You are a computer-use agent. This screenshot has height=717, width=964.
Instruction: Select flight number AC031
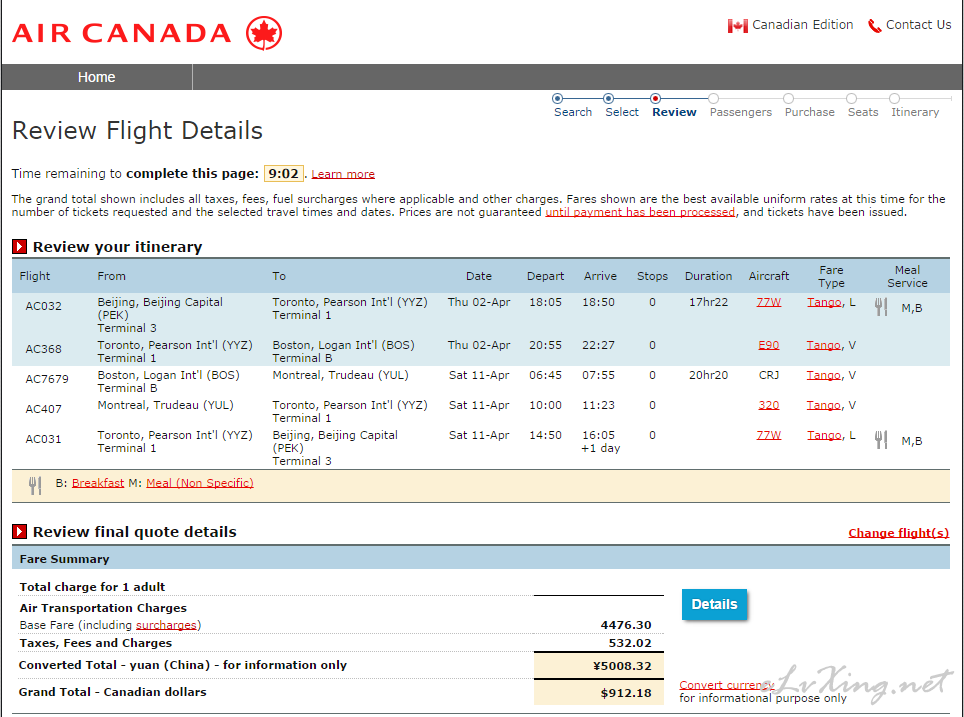coord(44,439)
